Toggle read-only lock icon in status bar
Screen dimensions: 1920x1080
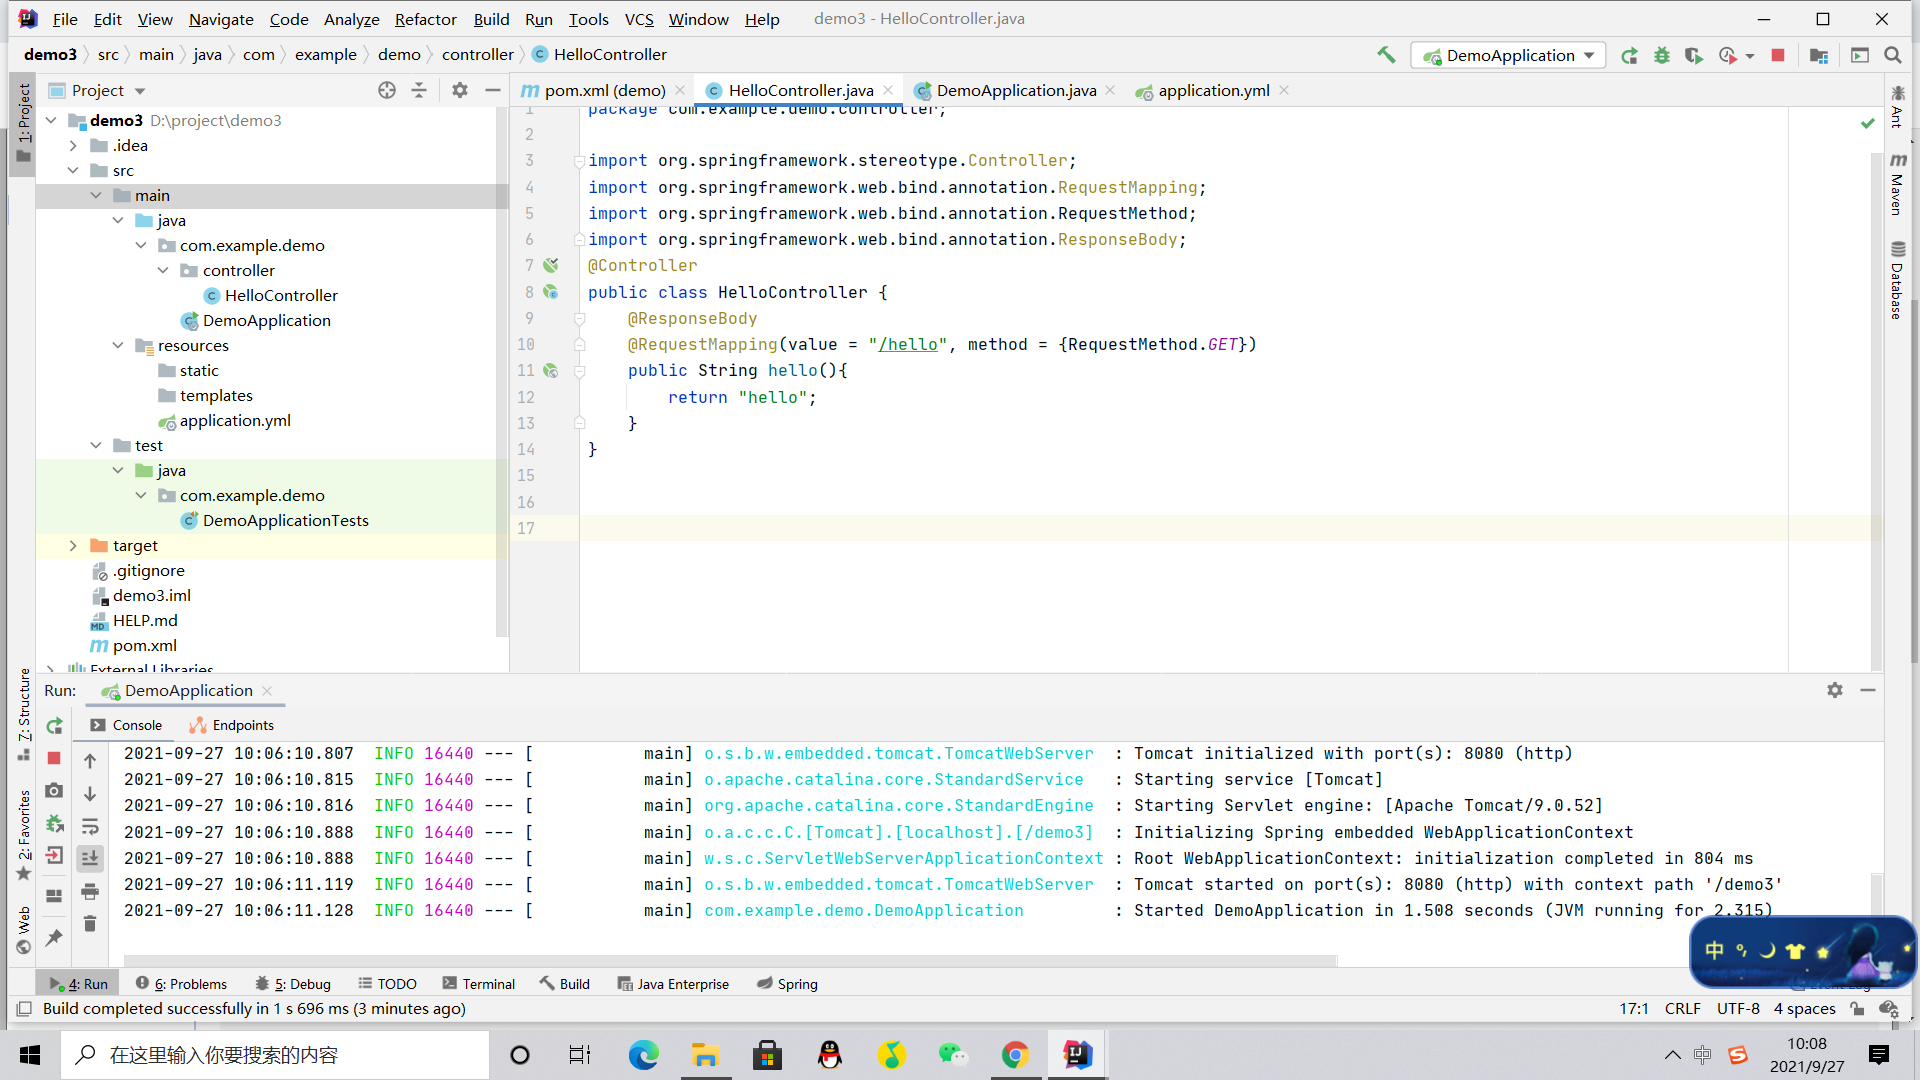pos(1857,1009)
